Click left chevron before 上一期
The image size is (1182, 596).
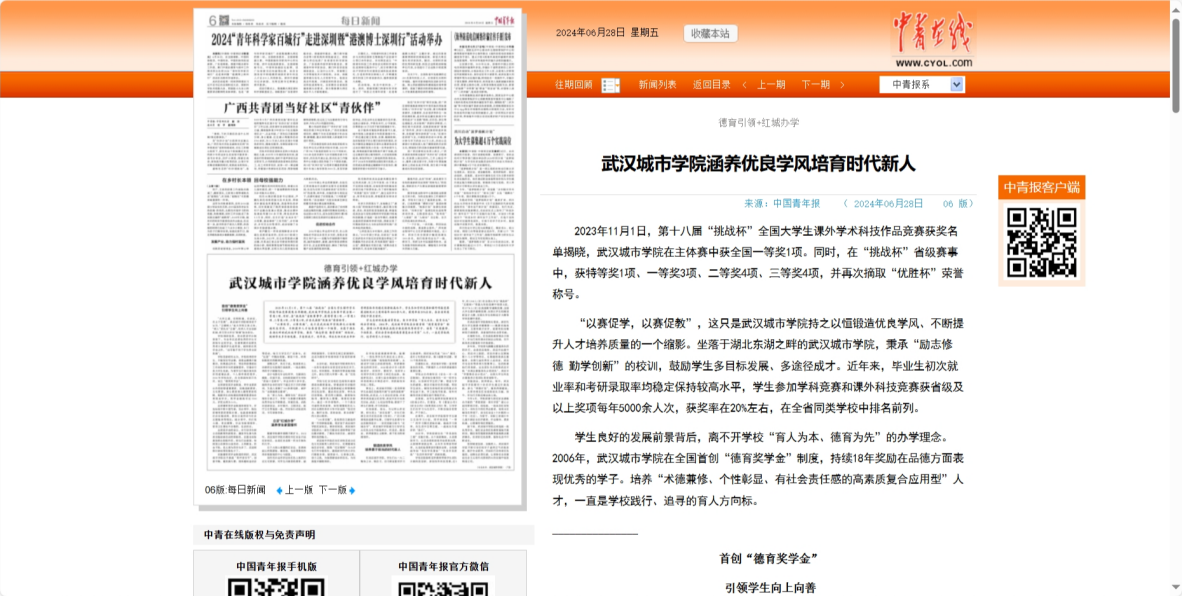[744, 85]
